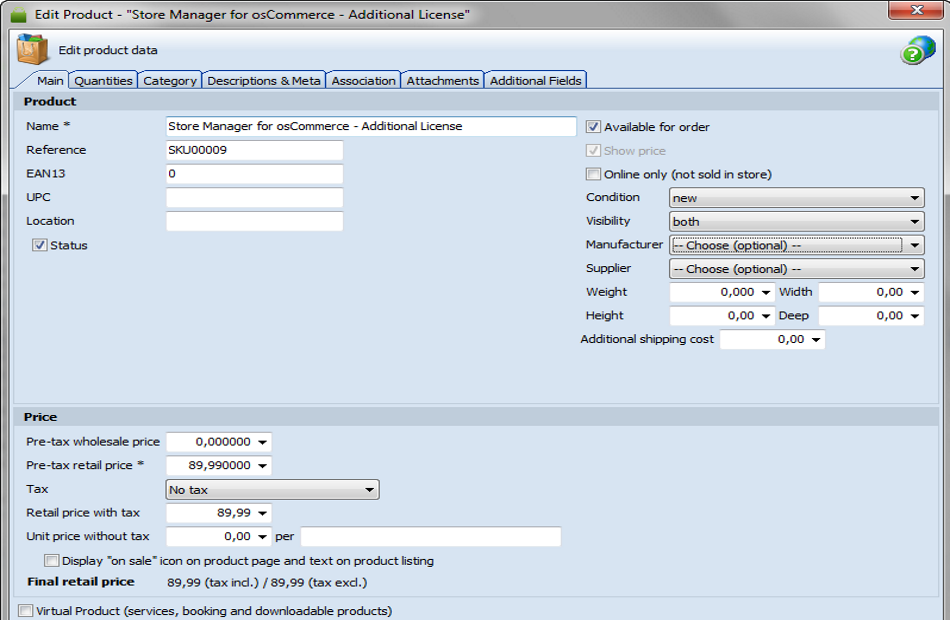Switch to the Main tab
Image resolution: width=950 pixels, height=620 pixels.
(x=50, y=81)
